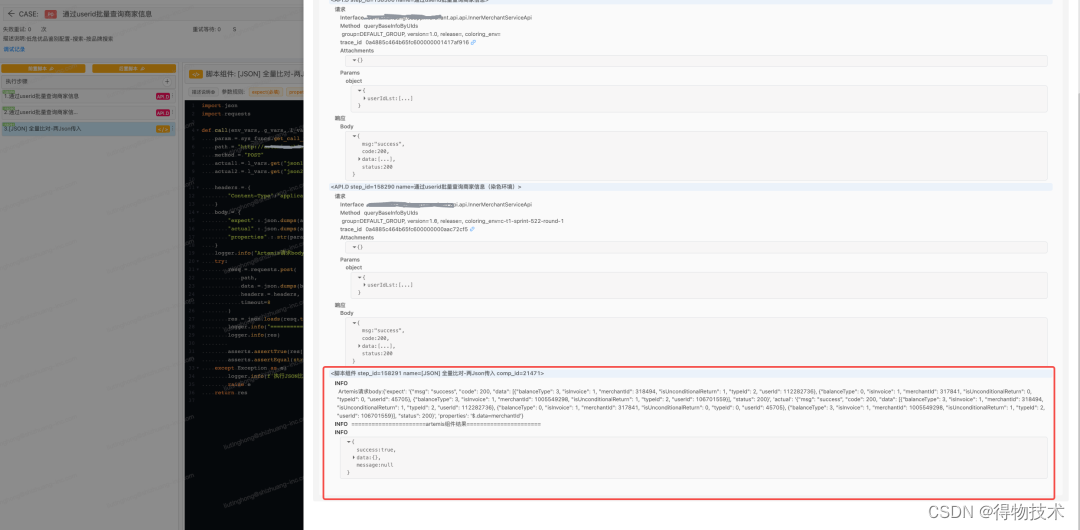Click trace_id value ending 1417af916
1080x530 pixels.
[x=416, y=42]
